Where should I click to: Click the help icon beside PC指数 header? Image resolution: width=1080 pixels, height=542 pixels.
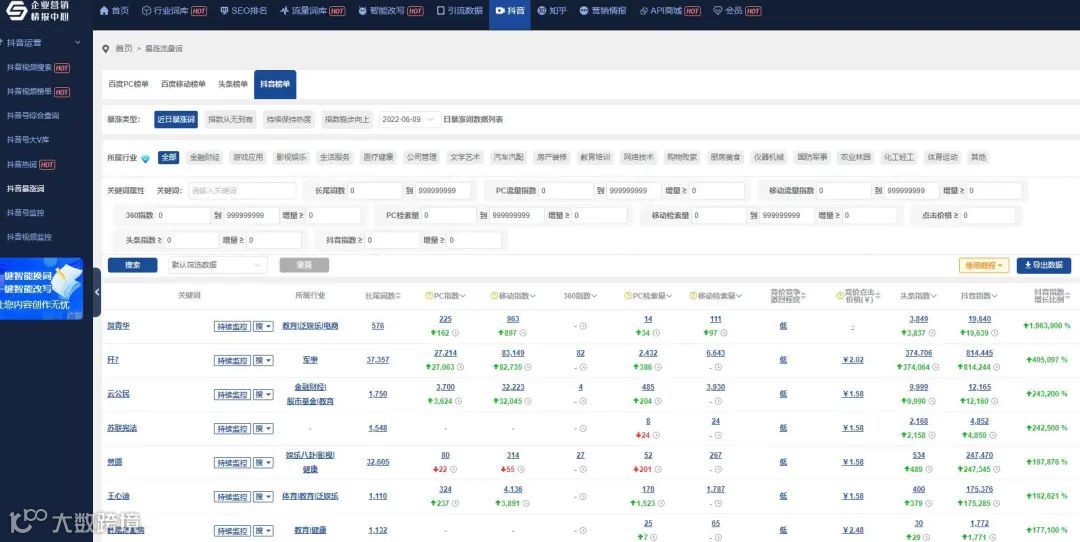(428, 296)
